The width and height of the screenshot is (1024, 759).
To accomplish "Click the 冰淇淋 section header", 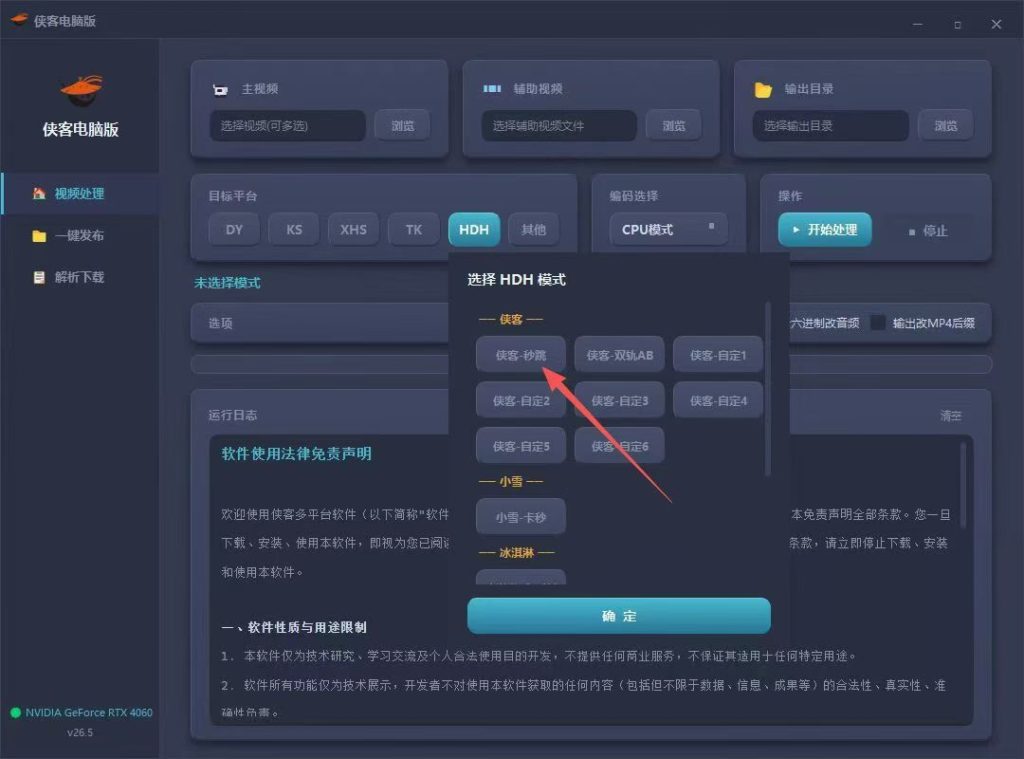I will click(x=517, y=553).
